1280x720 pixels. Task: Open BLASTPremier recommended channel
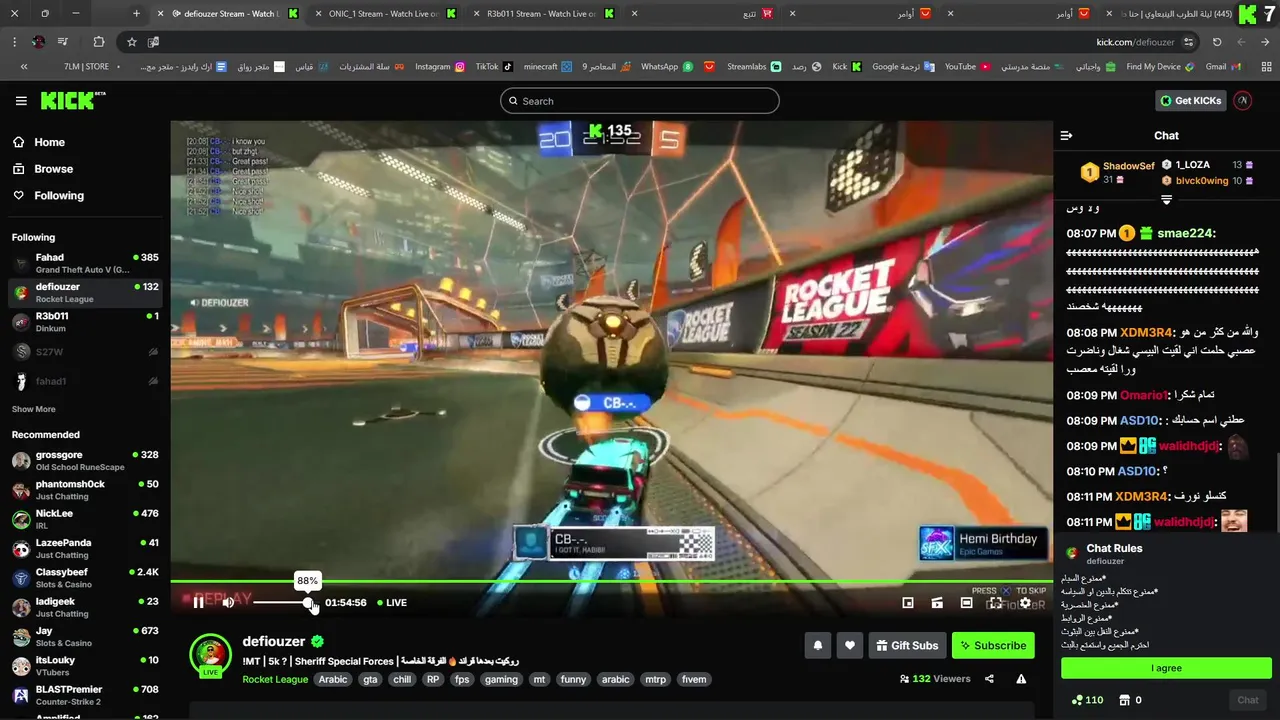point(85,695)
